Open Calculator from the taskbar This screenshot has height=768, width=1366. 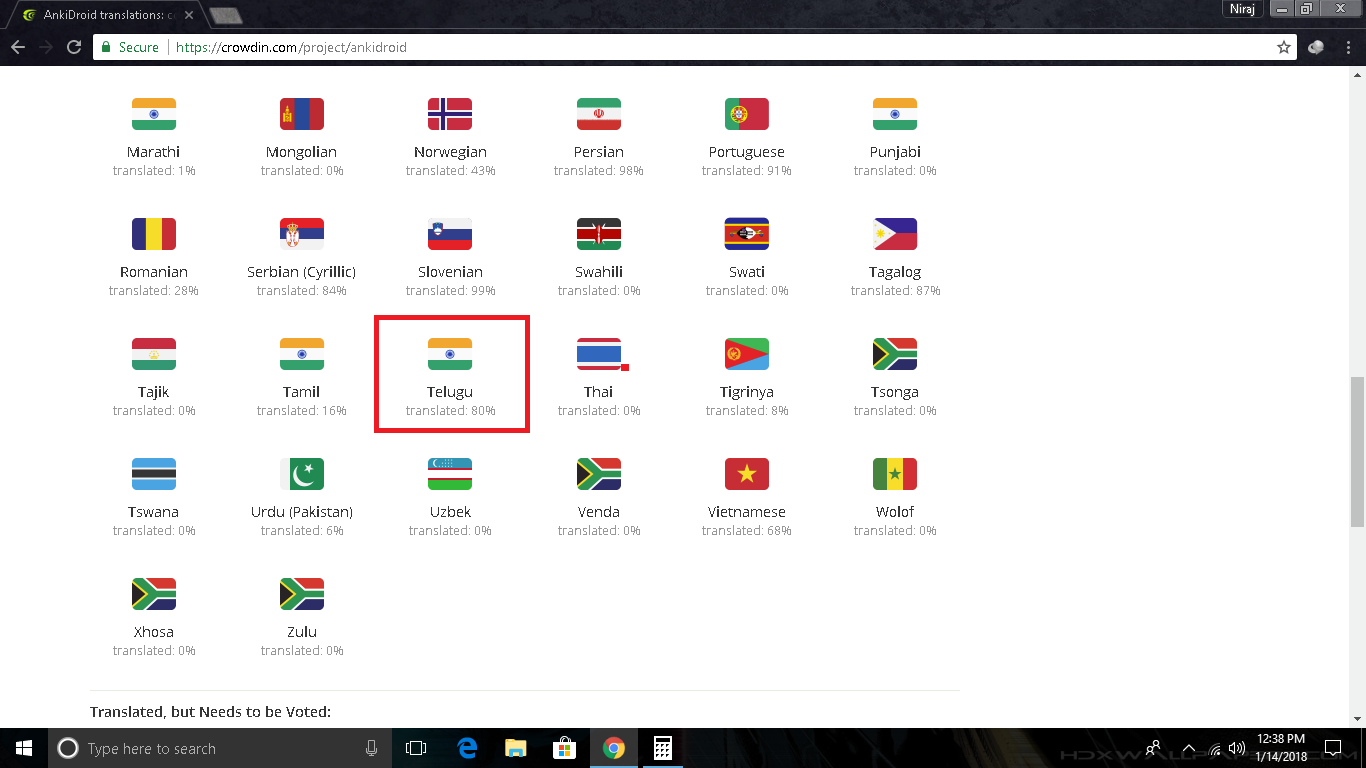(x=662, y=748)
